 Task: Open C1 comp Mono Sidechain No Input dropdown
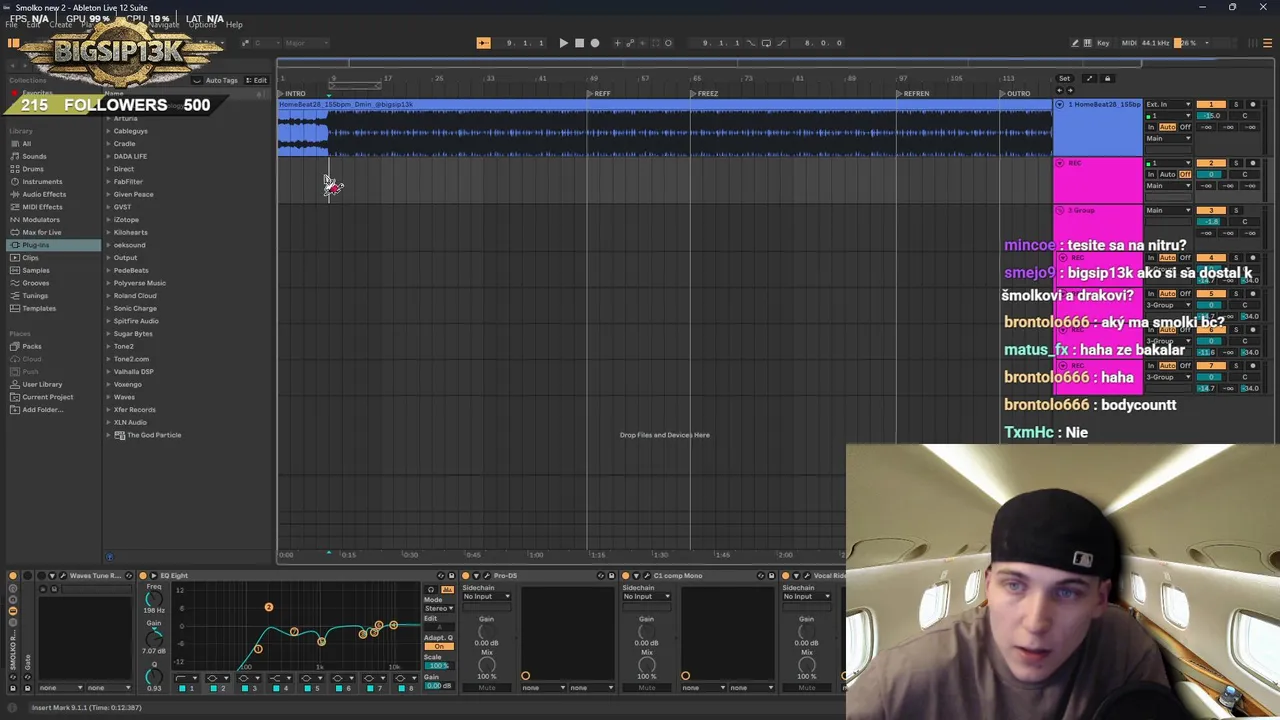click(x=646, y=597)
